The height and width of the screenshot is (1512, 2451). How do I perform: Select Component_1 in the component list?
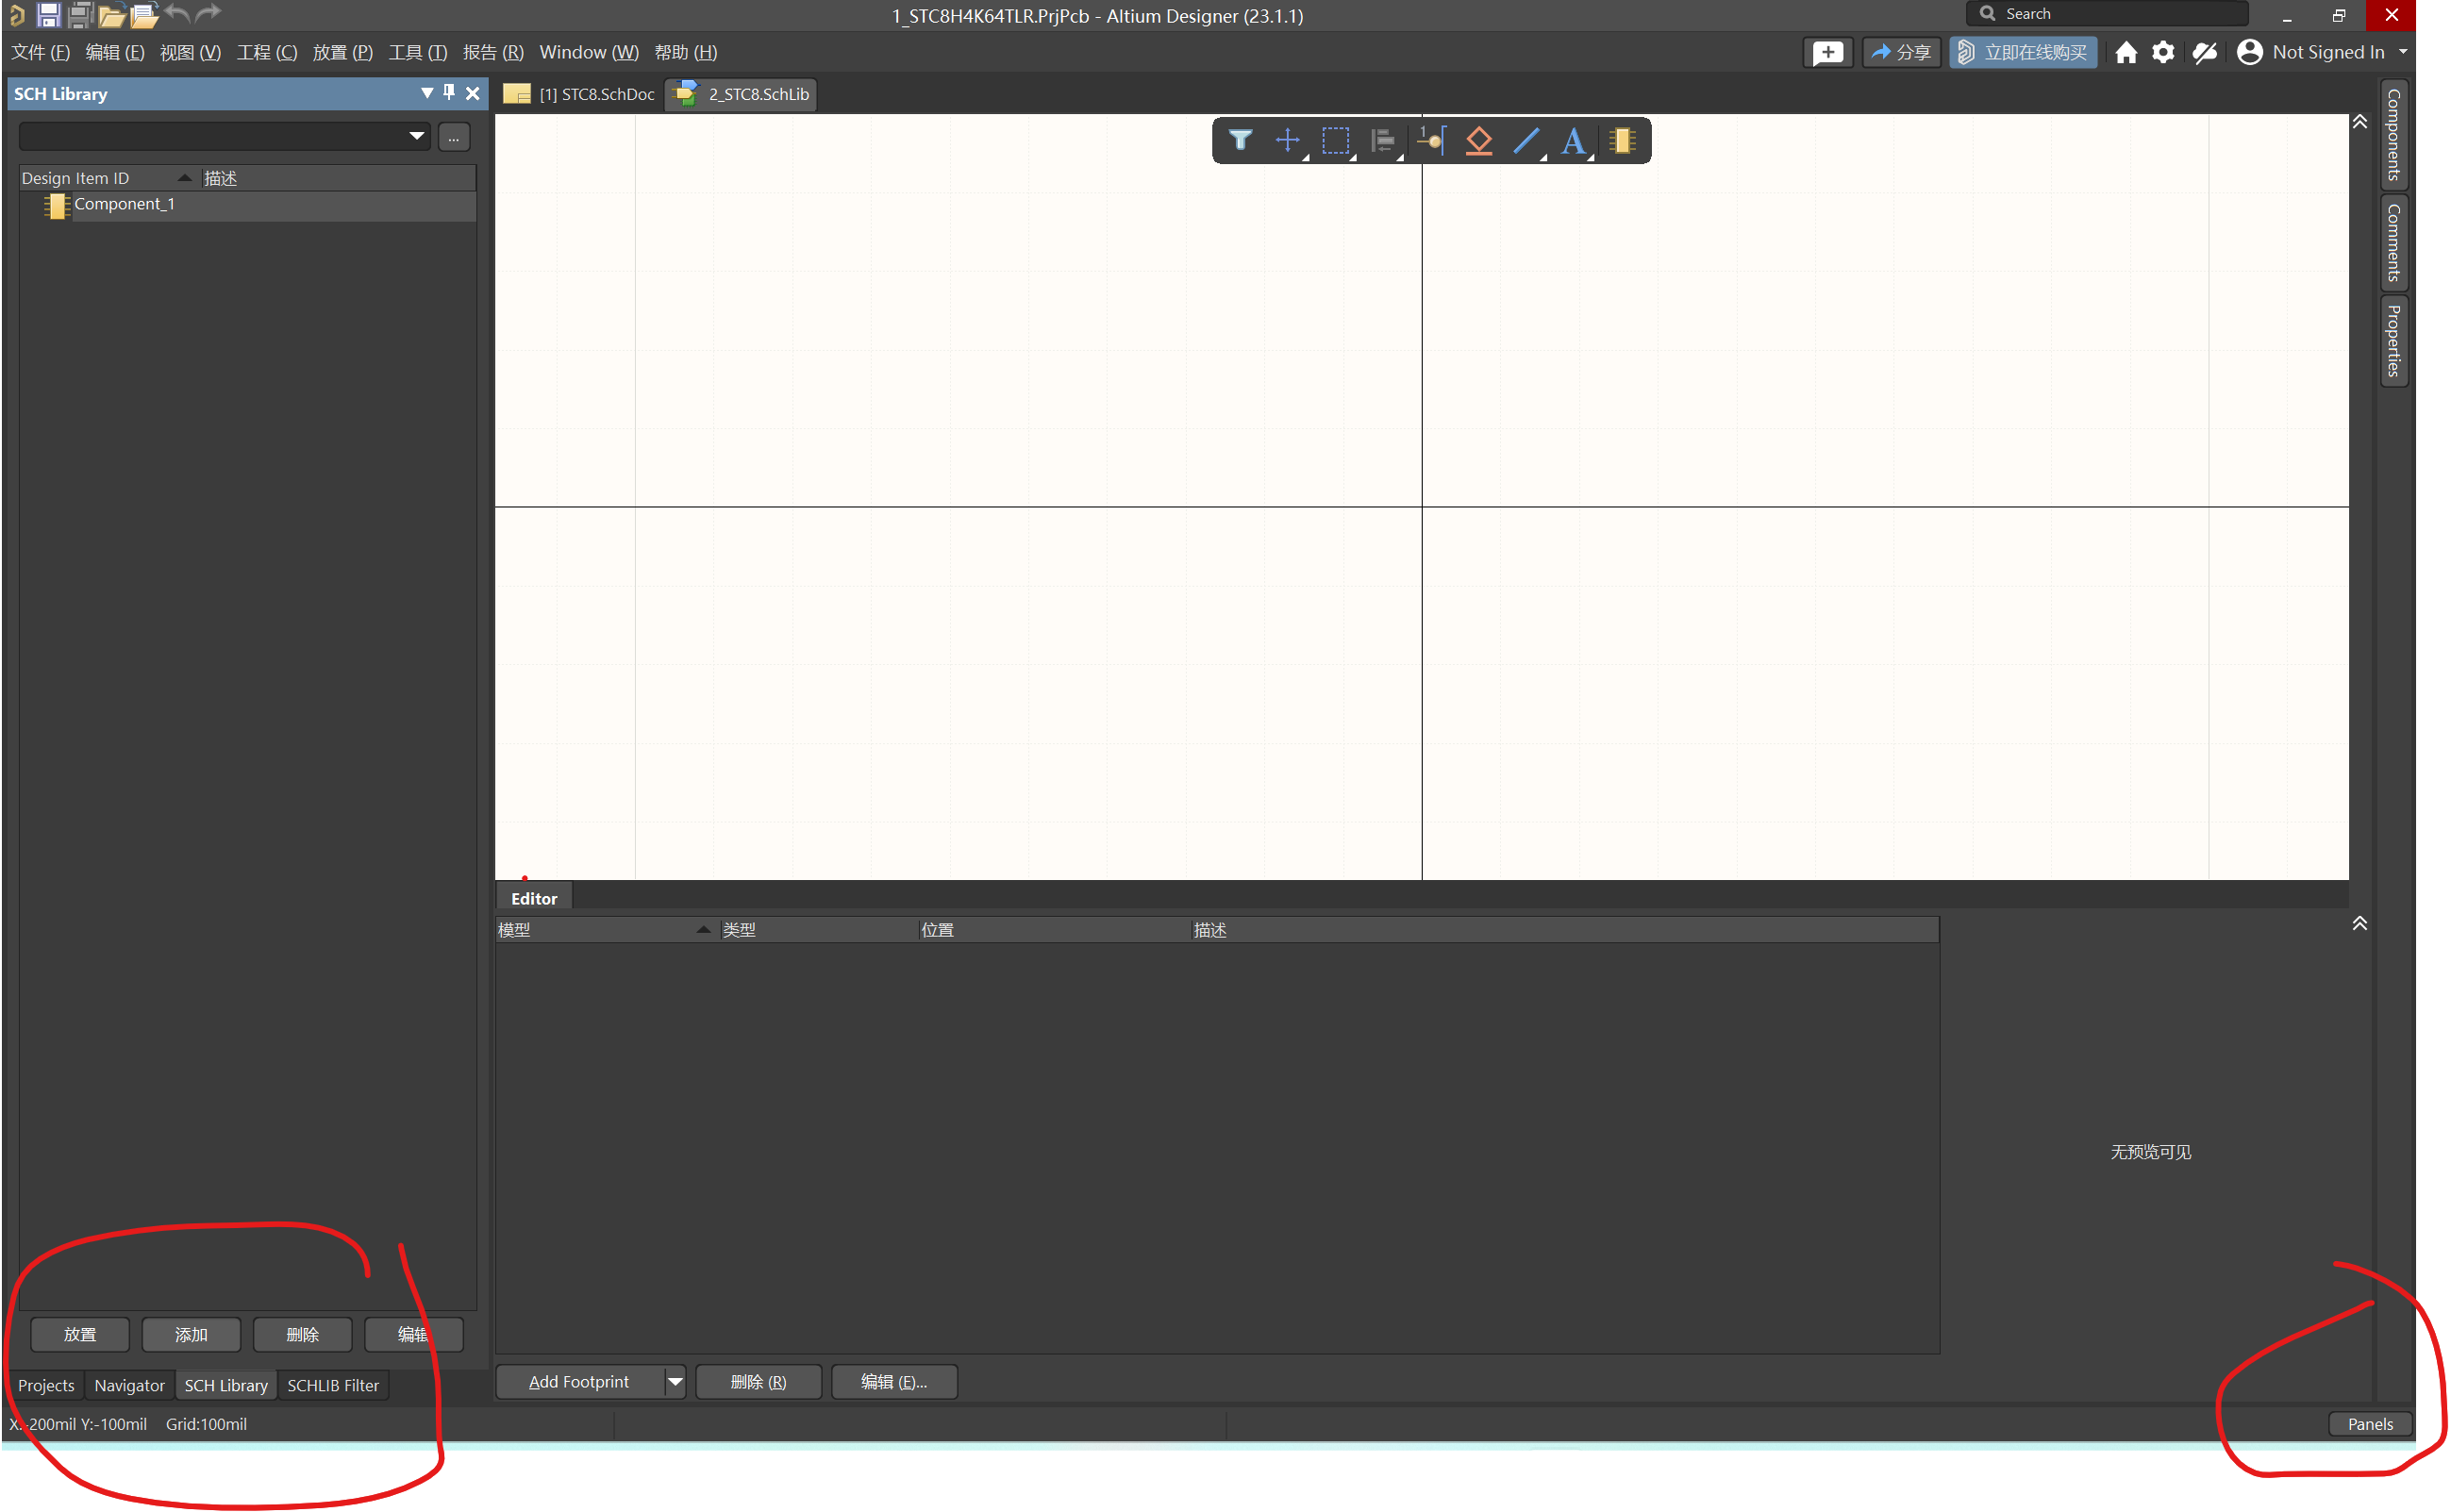tap(124, 204)
